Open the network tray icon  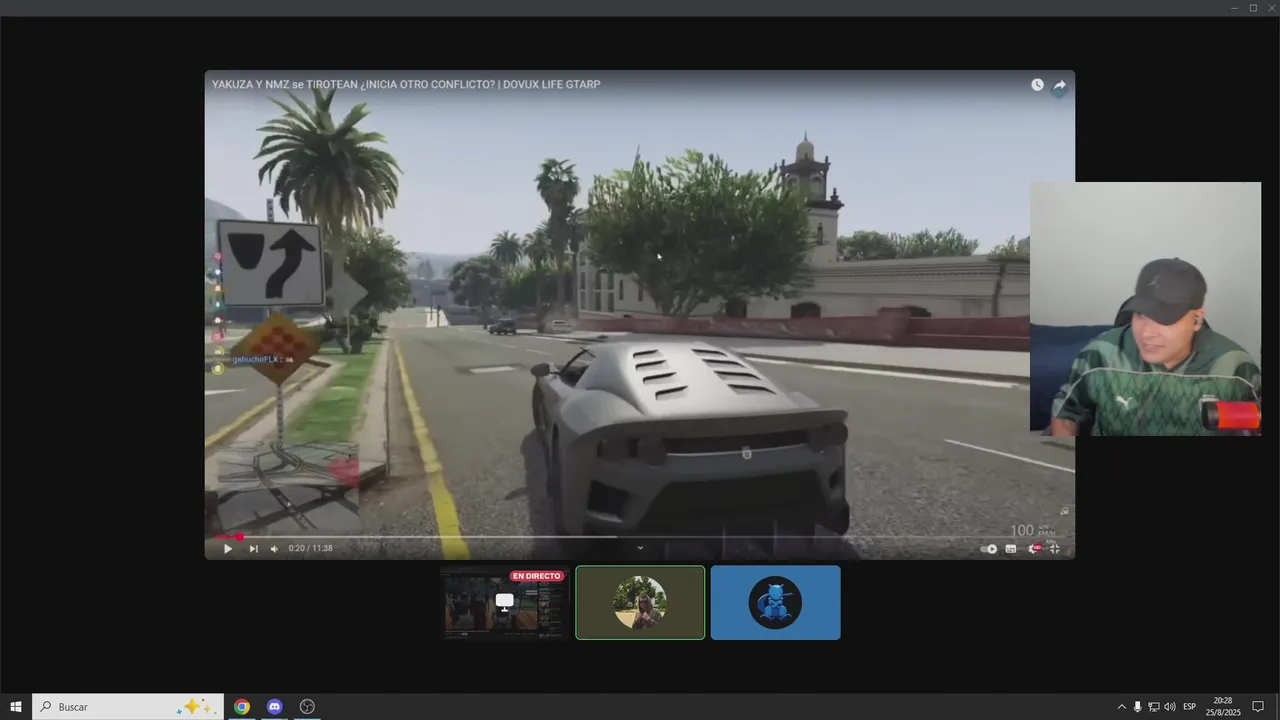coord(1154,707)
